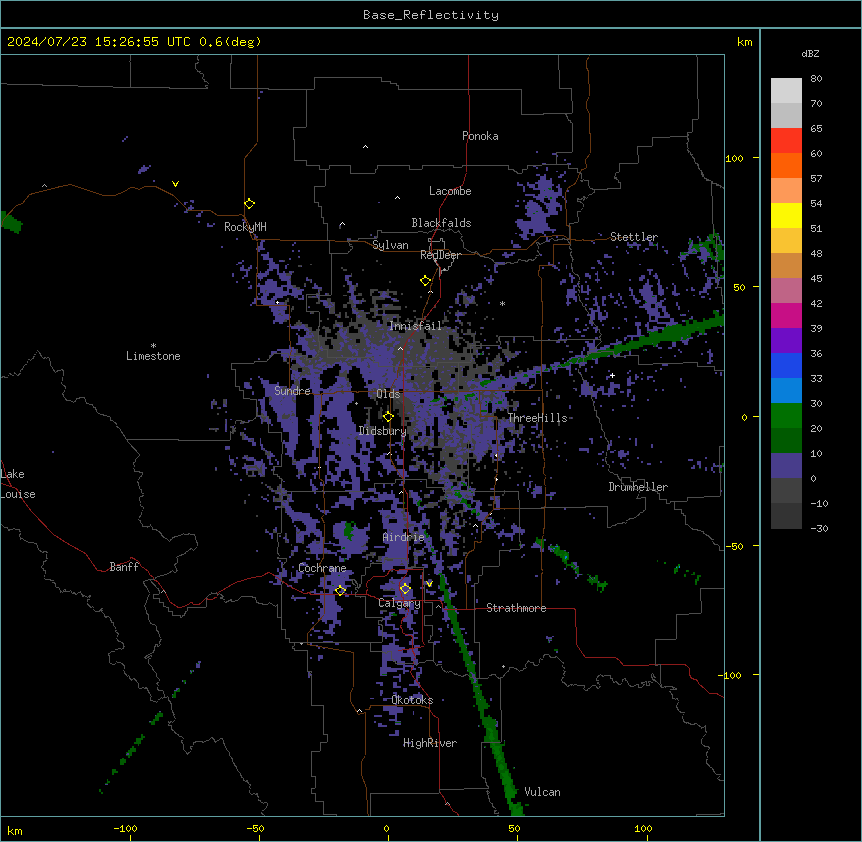
Task: Click the purple 10 dBZ legend swatch
Action: (x=786, y=466)
